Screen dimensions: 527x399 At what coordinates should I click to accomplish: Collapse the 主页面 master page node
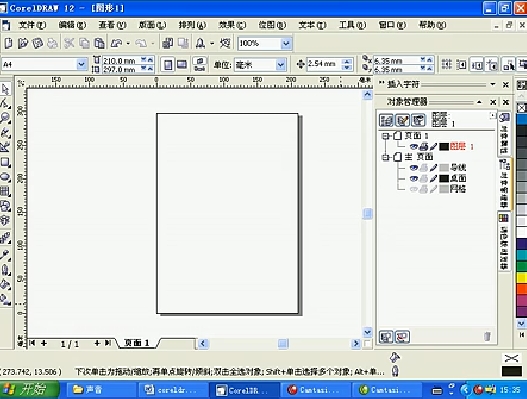[386, 157]
